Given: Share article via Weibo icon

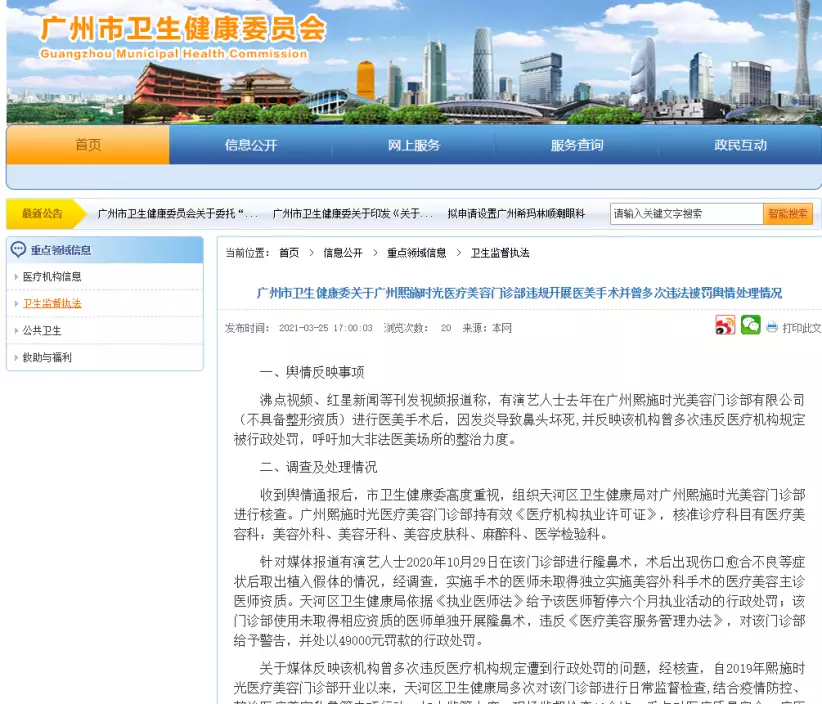Looking at the screenshot, I should click(x=725, y=326).
